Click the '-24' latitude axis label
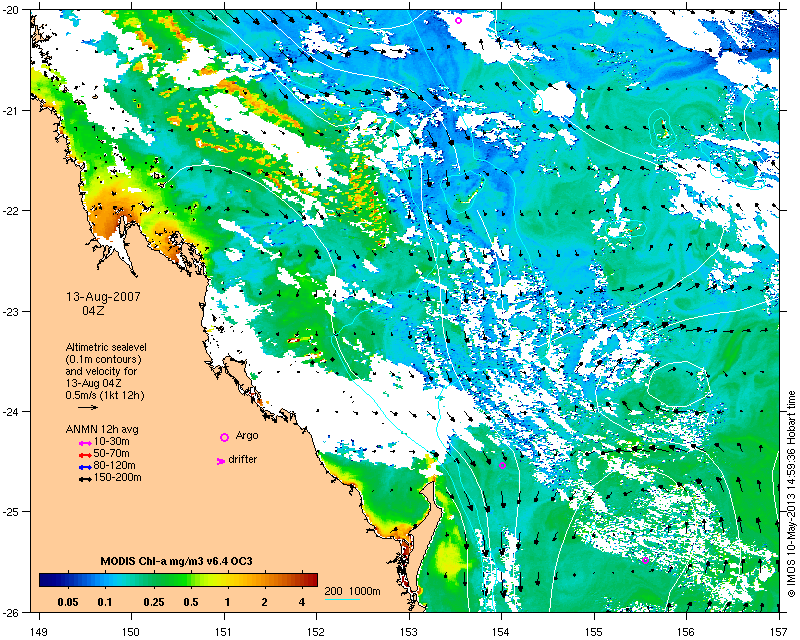 [x=12, y=411]
